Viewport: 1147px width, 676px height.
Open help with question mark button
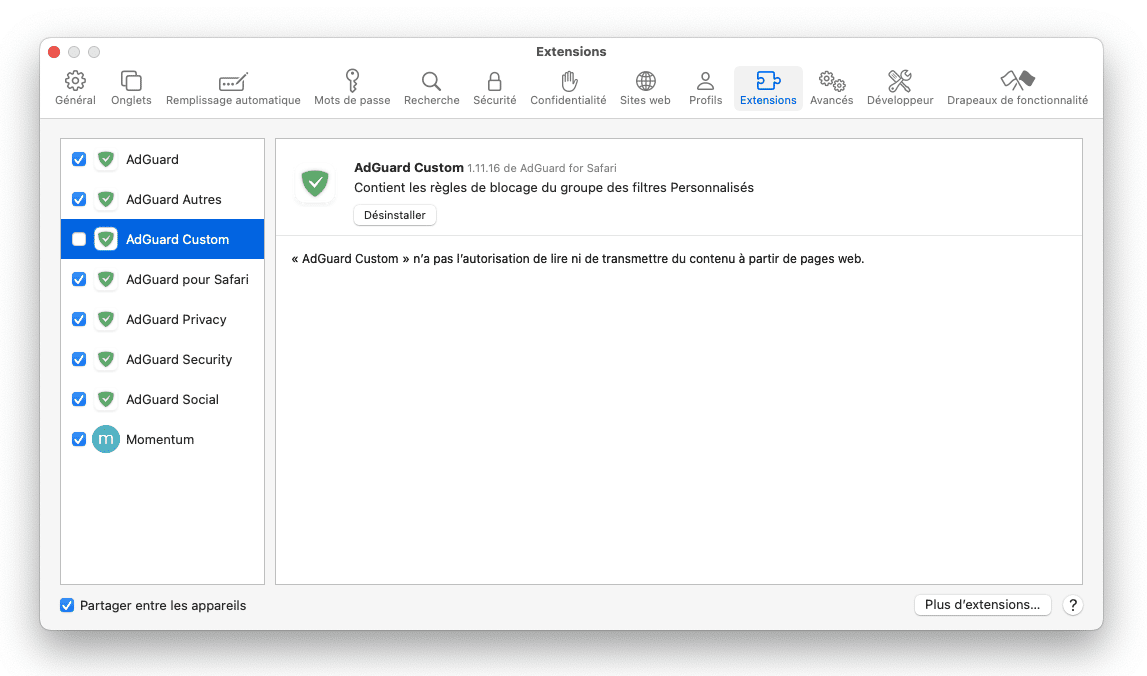pyautogui.click(x=1072, y=605)
